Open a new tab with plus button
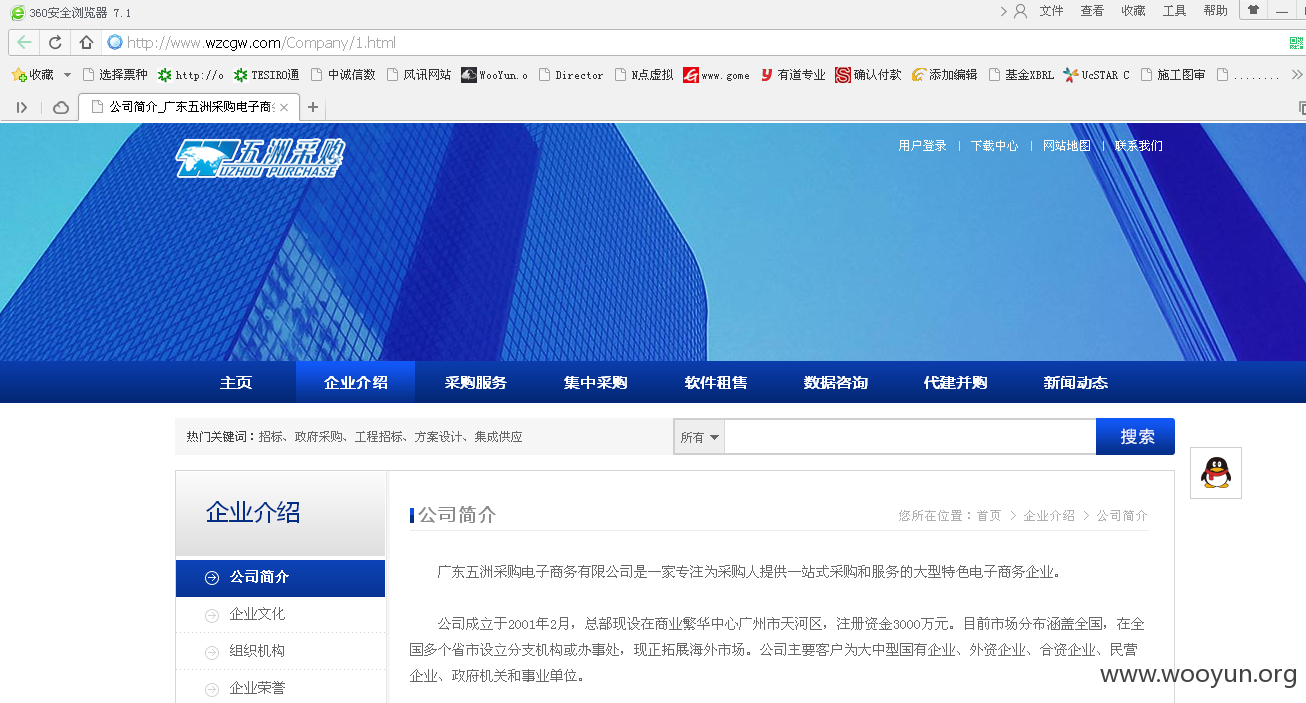This screenshot has height=703, width=1306. (313, 107)
